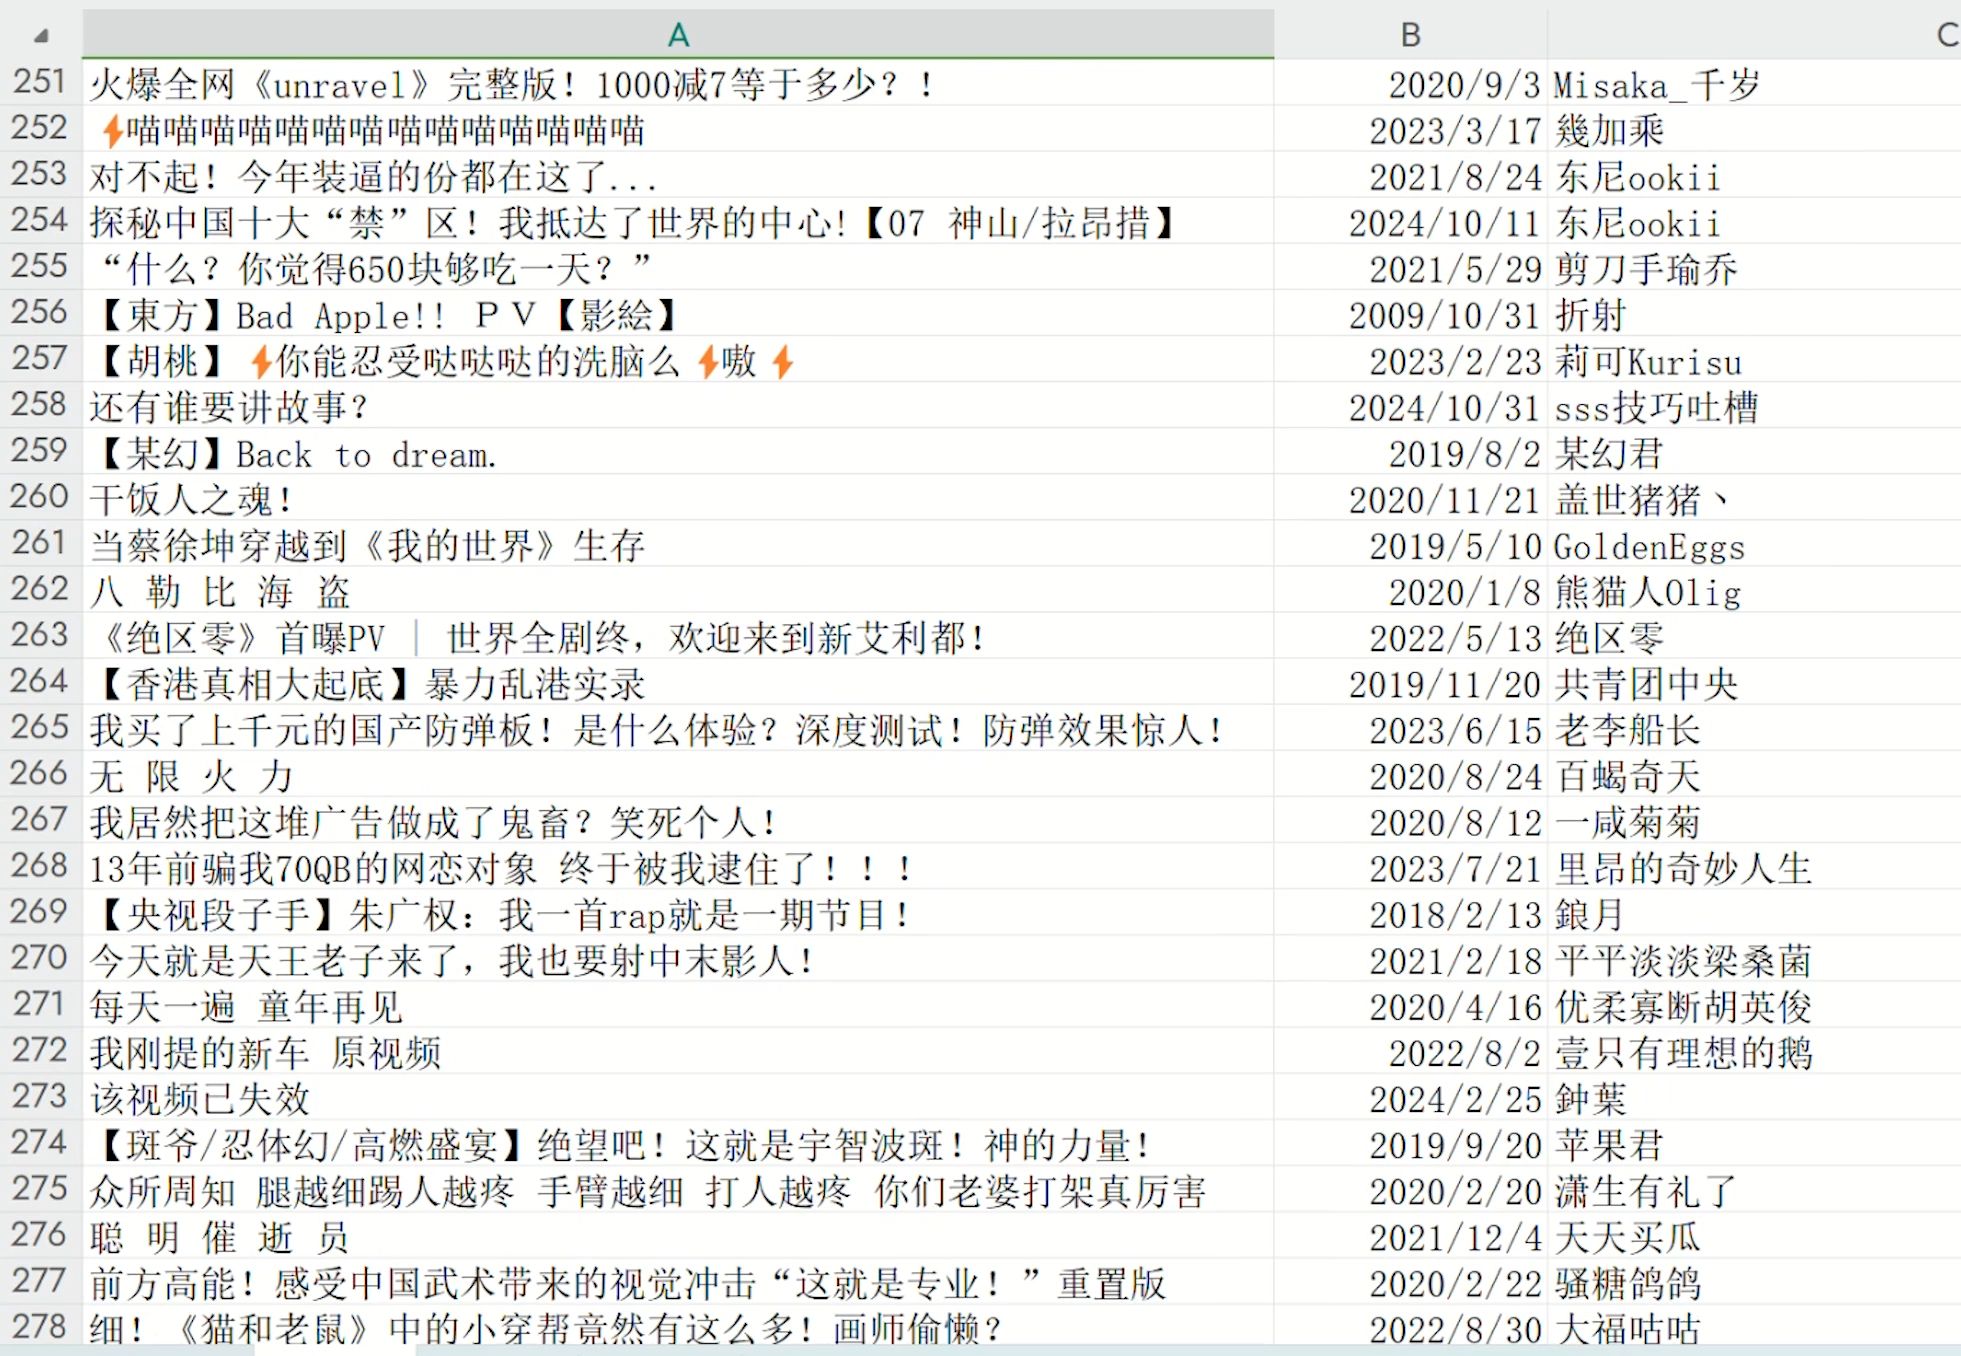Click cell "该视频已失效"
The height and width of the screenshot is (1356, 1961).
coord(678,1098)
